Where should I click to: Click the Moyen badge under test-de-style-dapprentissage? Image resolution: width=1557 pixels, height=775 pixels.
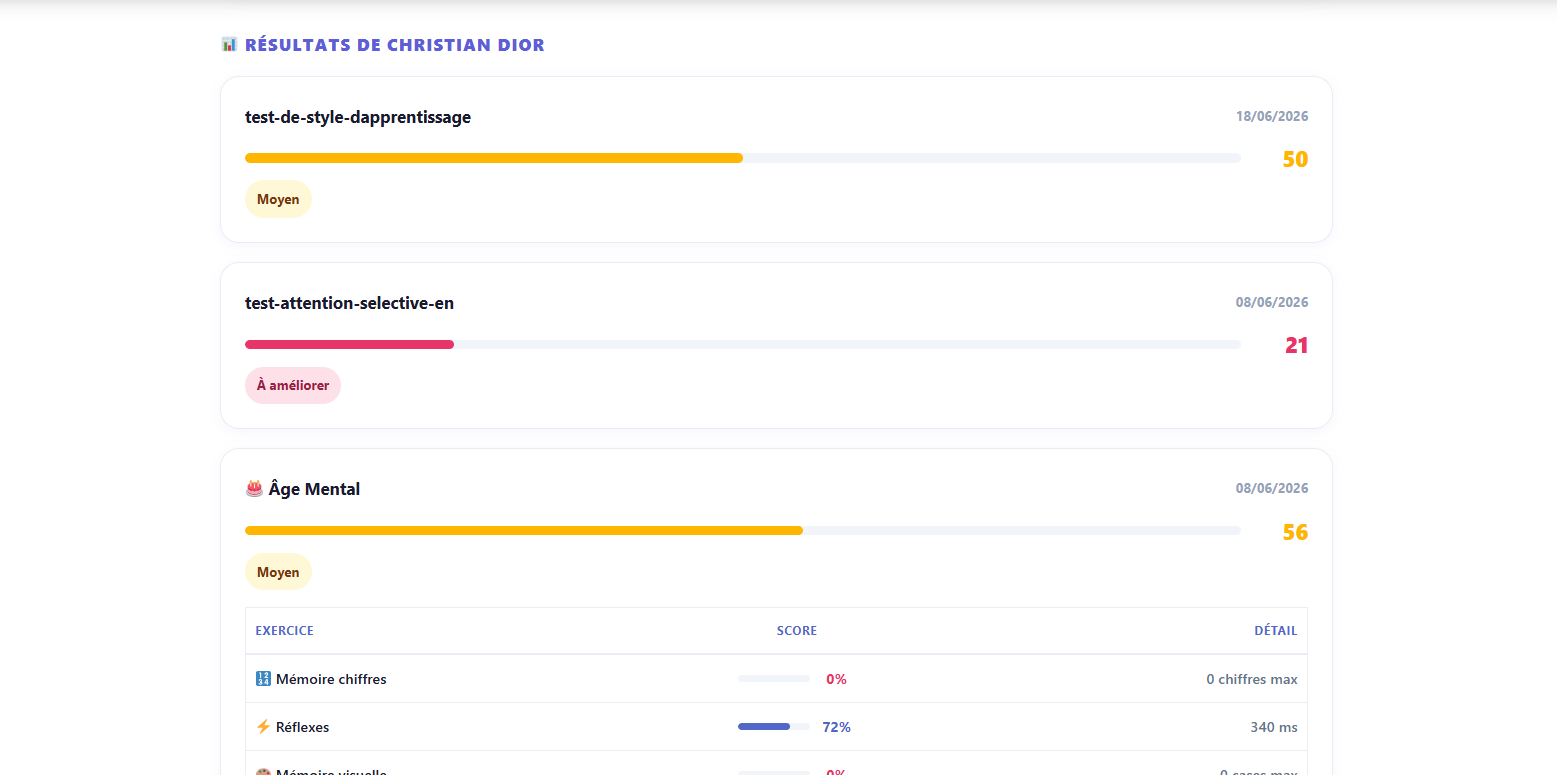[x=278, y=199]
